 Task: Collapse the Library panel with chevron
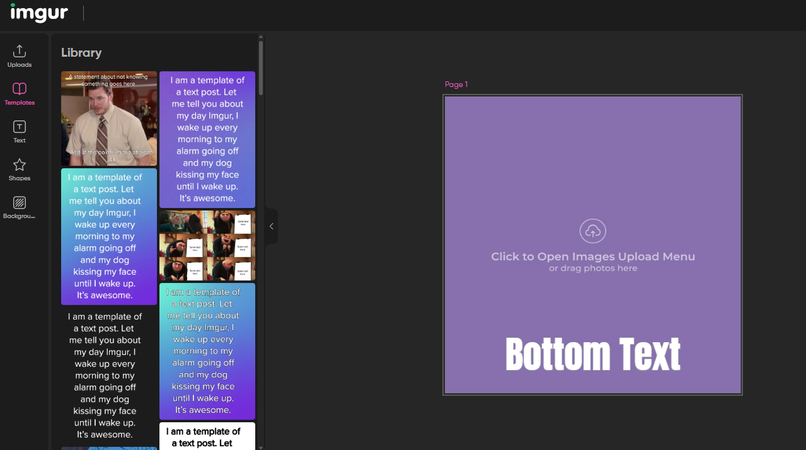coord(271,226)
